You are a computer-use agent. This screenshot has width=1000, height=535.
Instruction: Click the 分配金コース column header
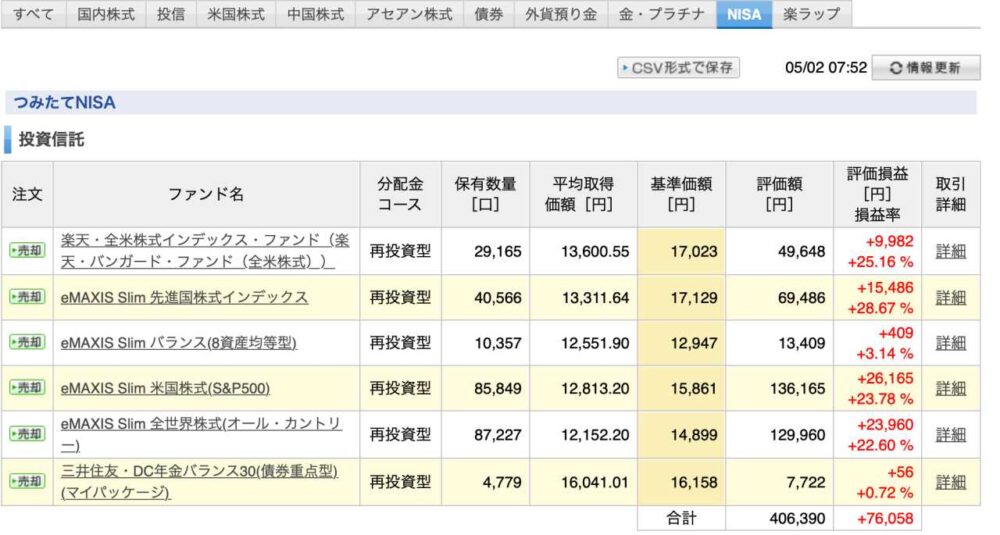[400, 194]
